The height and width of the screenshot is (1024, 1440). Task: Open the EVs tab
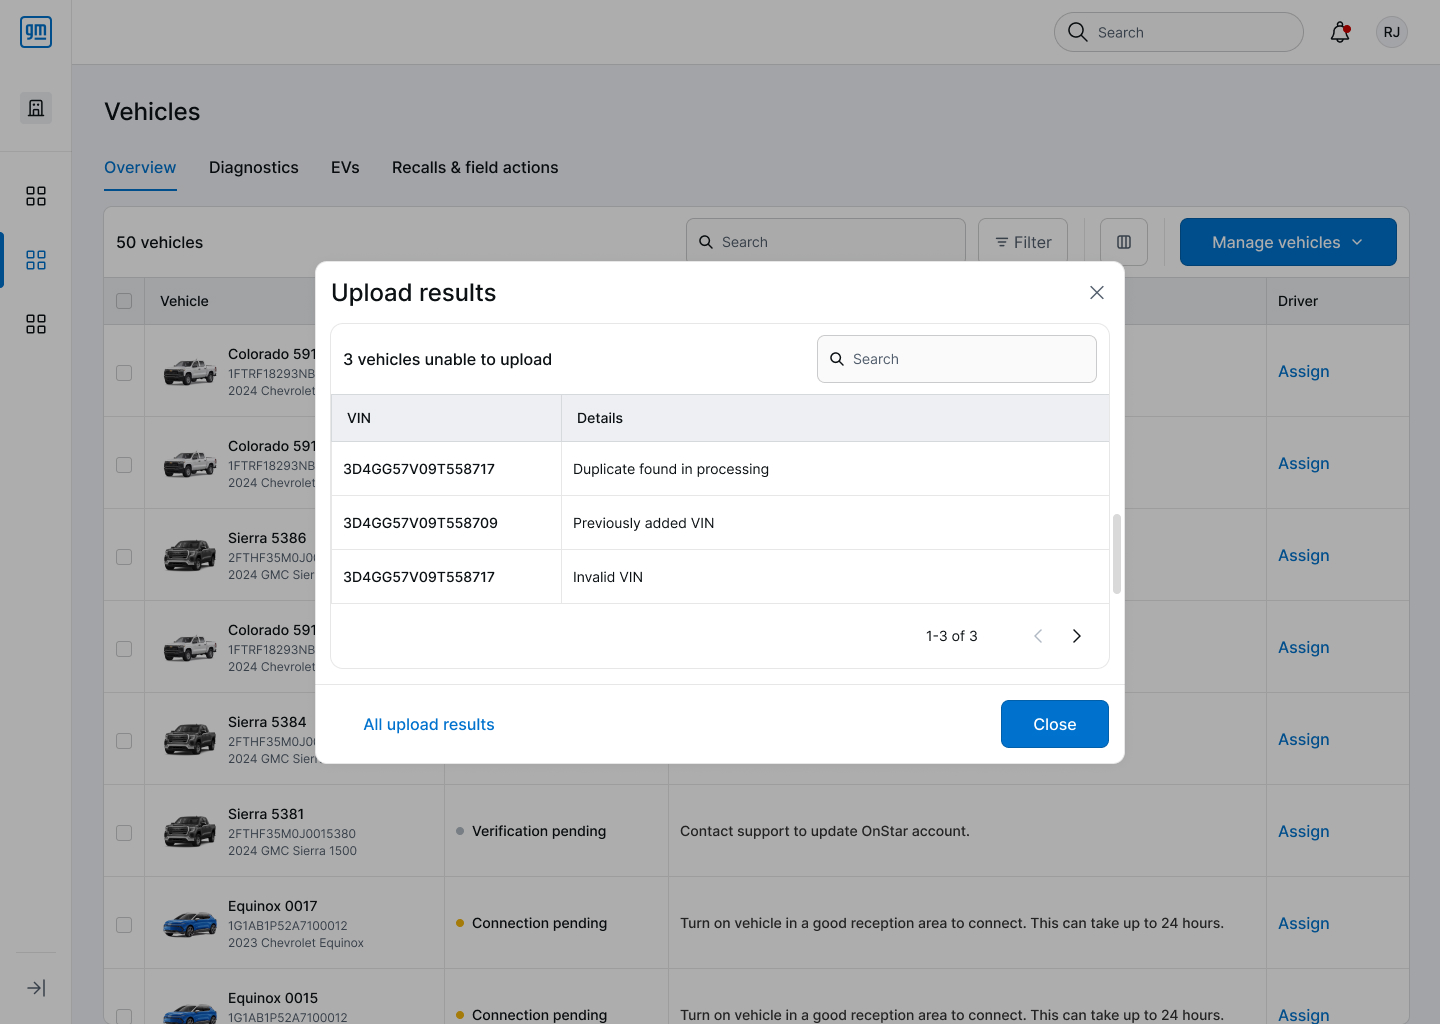click(x=345, y=168)
